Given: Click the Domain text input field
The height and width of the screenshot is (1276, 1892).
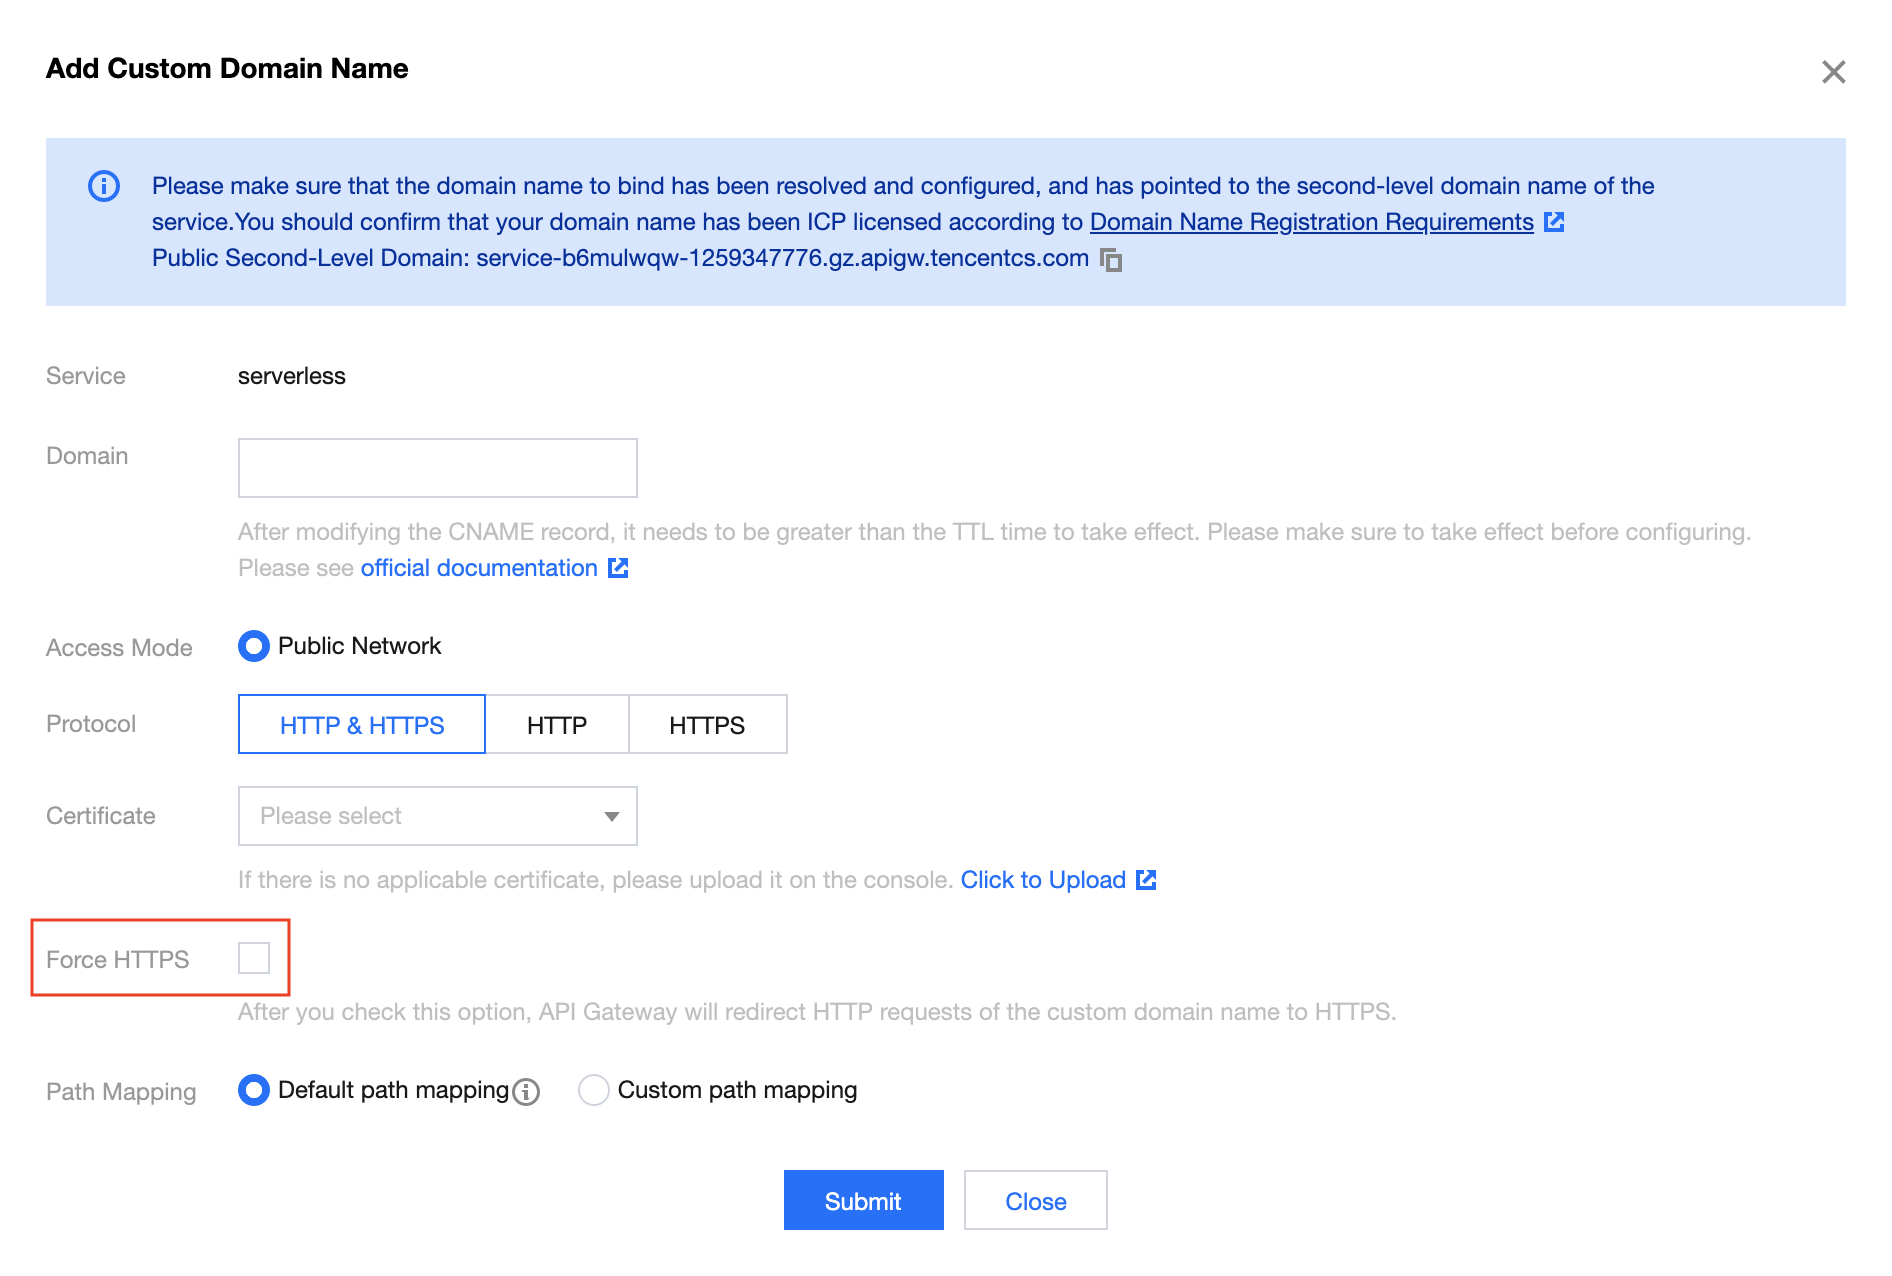Looking at the screenshot, I should click(x=437, y=468).
